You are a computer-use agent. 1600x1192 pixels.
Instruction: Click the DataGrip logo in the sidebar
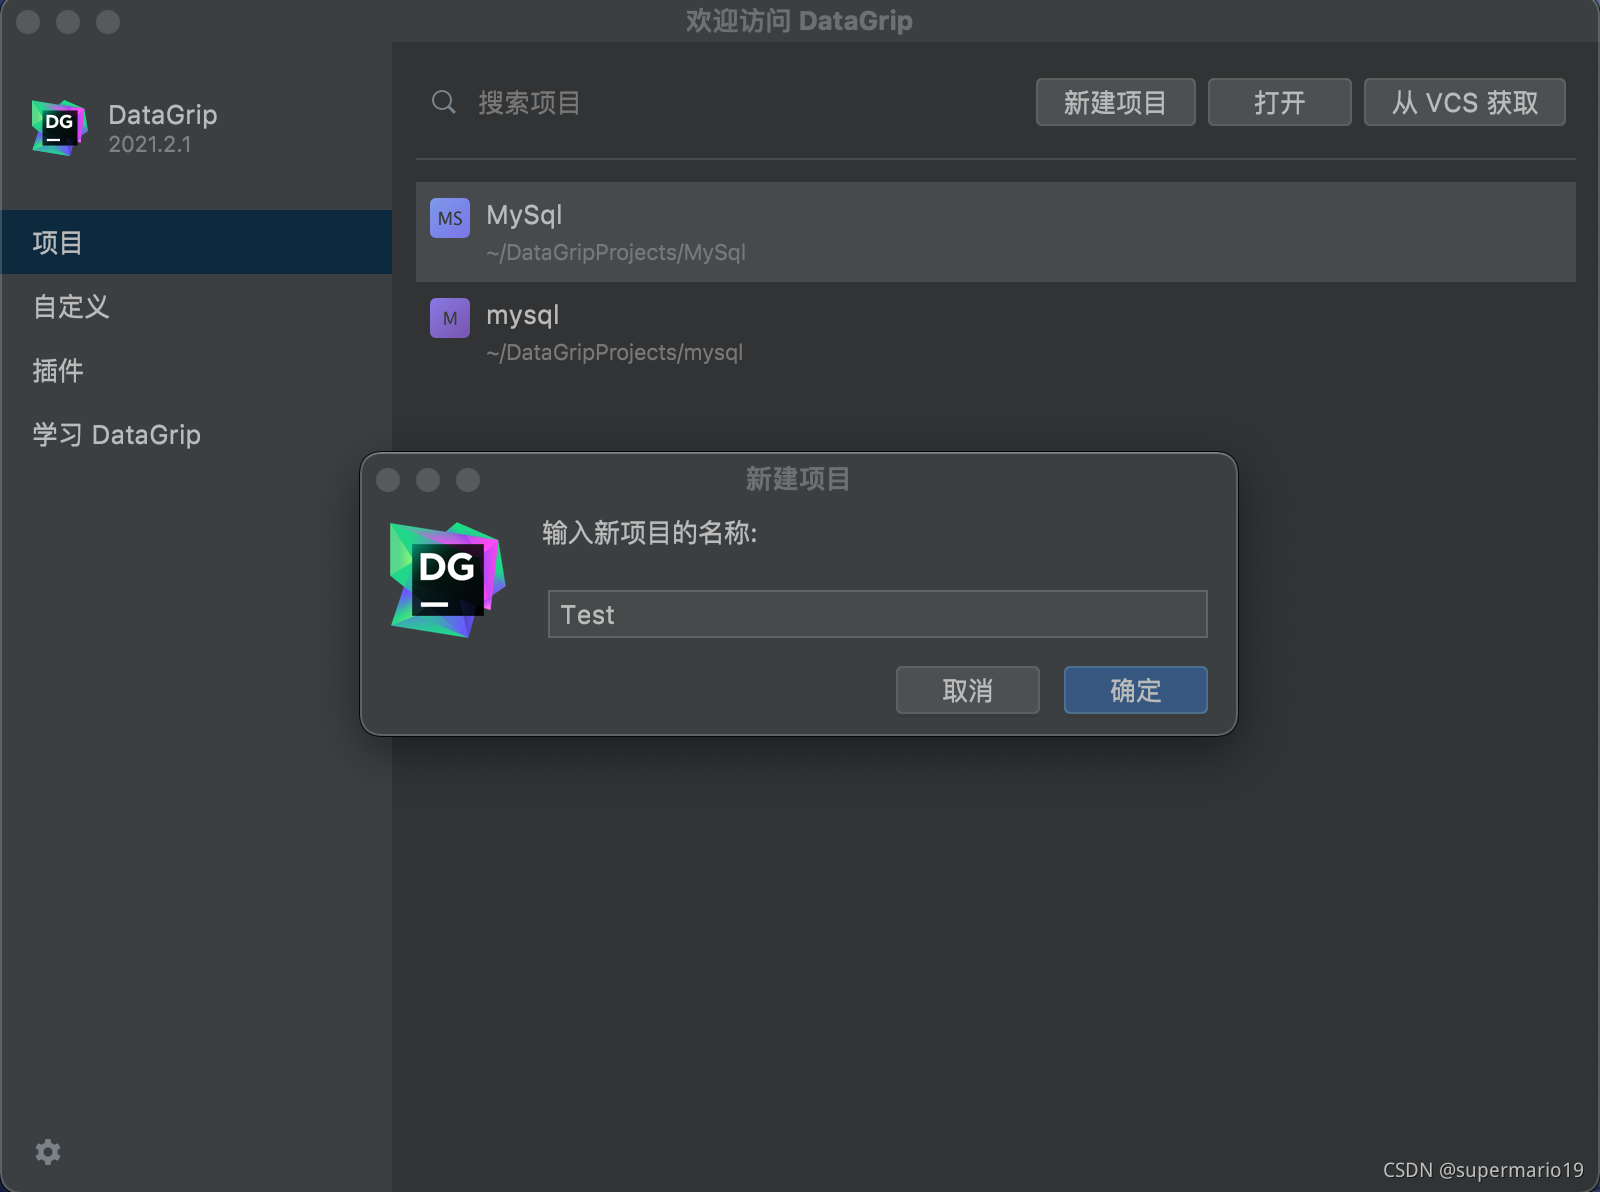click(59, 127)
